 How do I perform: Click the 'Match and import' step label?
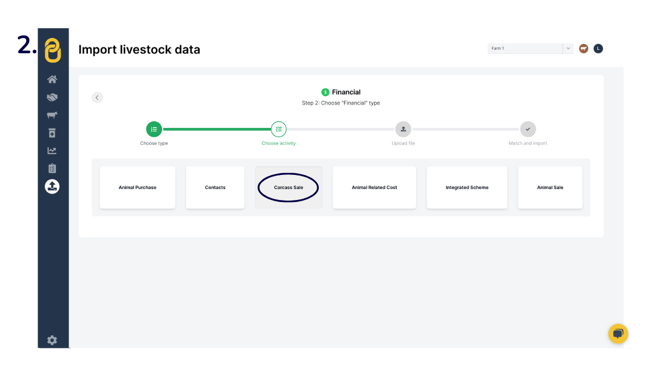(528, 143)
